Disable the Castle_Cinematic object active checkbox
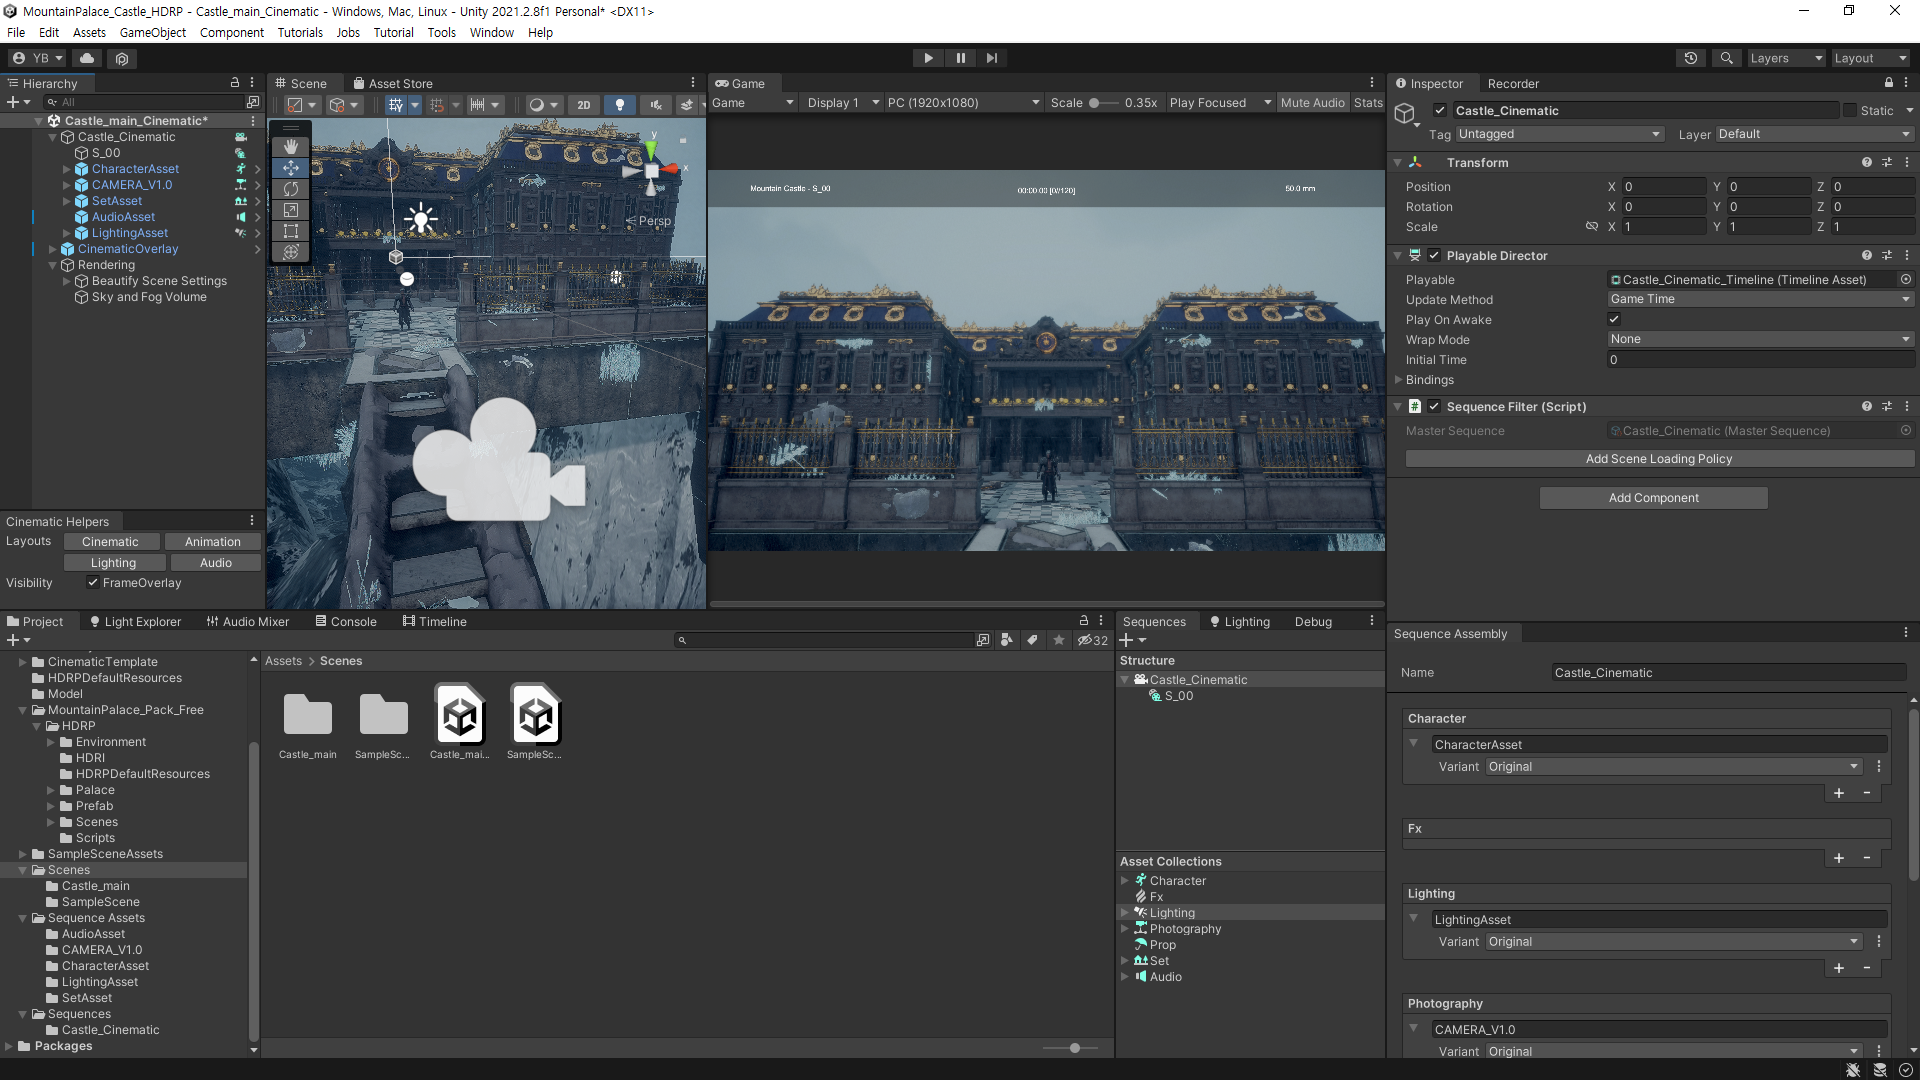Image resolution: width=1920 pixels, height=1080 pixels. (1440, 111)
